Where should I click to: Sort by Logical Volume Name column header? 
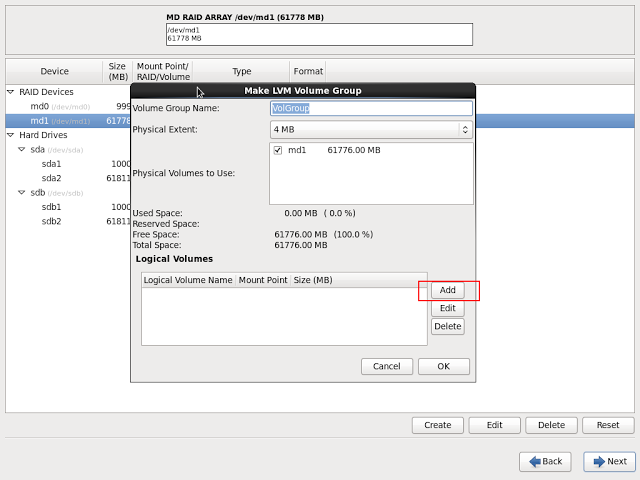pyautogui.click(x=188, y=281)
